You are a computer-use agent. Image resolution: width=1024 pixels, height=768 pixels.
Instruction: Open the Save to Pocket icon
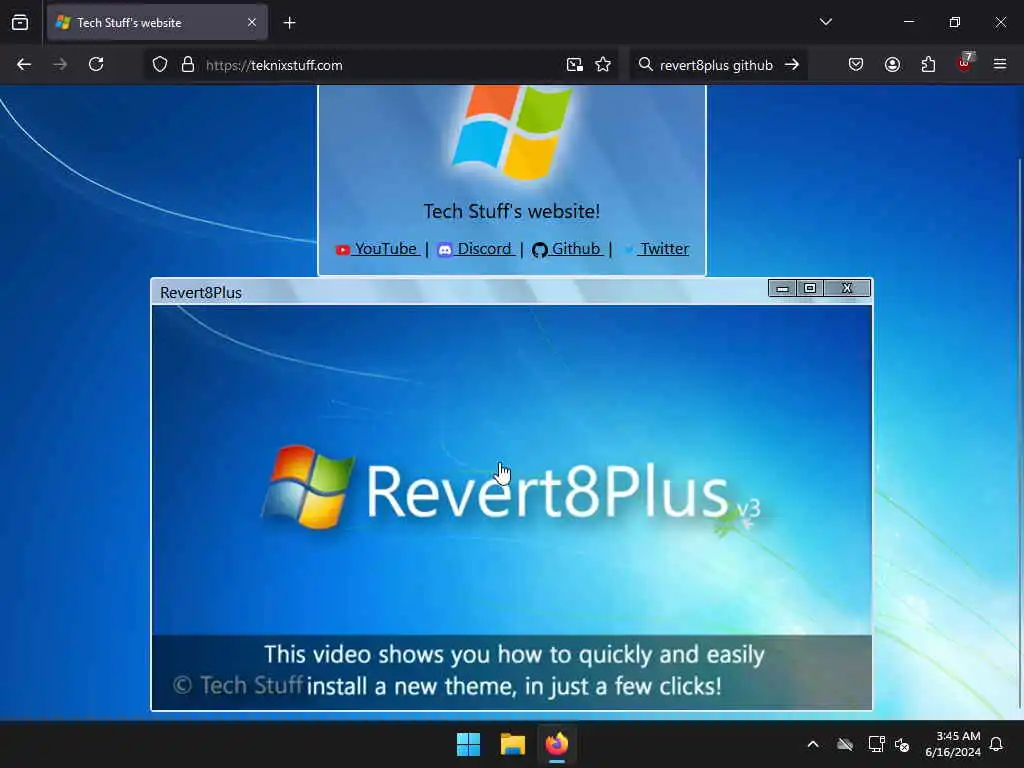click(x=856, y=65)
